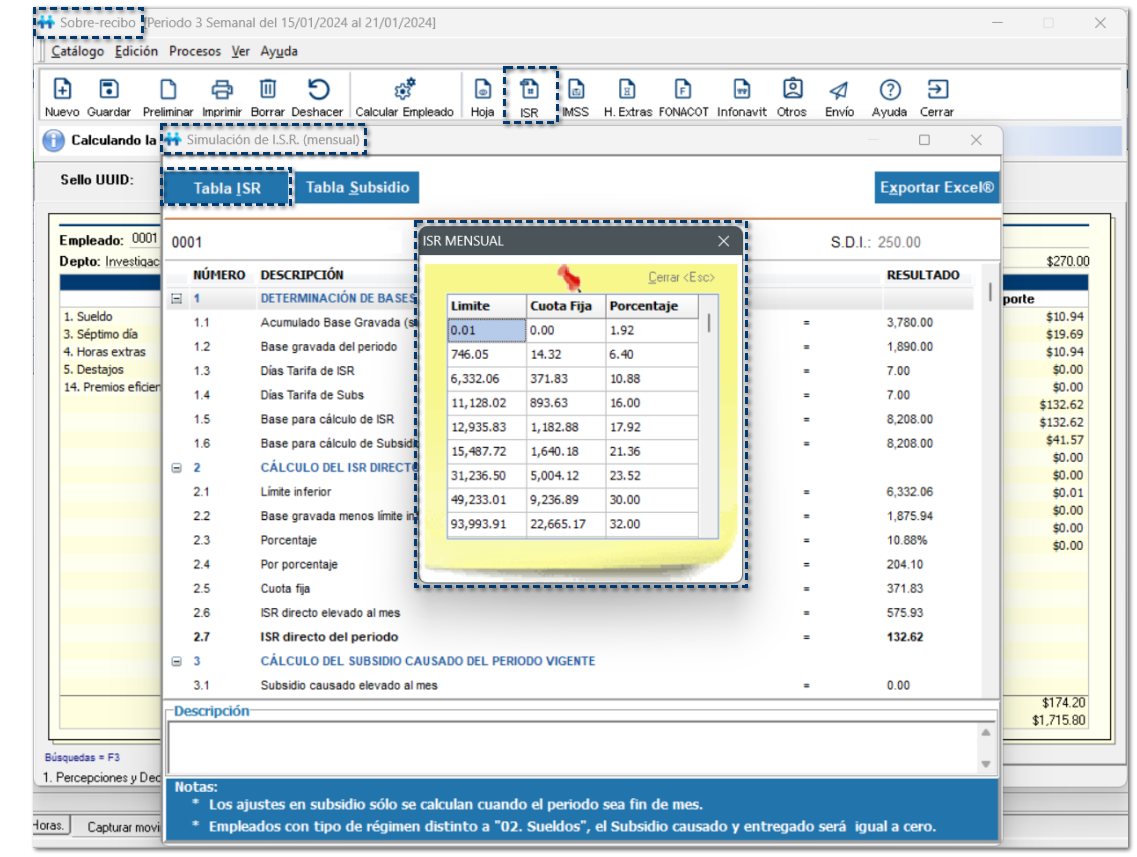Click the Borrar trash icon
Viewport: 1137px width, 857px height.
point(268,90)
